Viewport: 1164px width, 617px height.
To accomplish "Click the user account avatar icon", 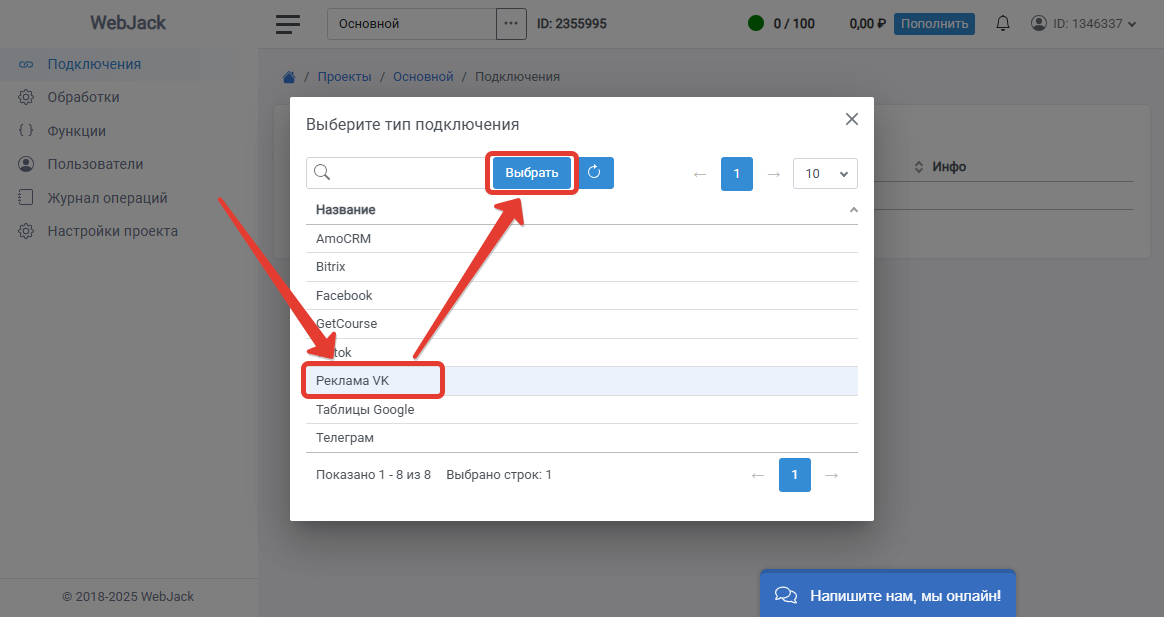I will 1039,23.
